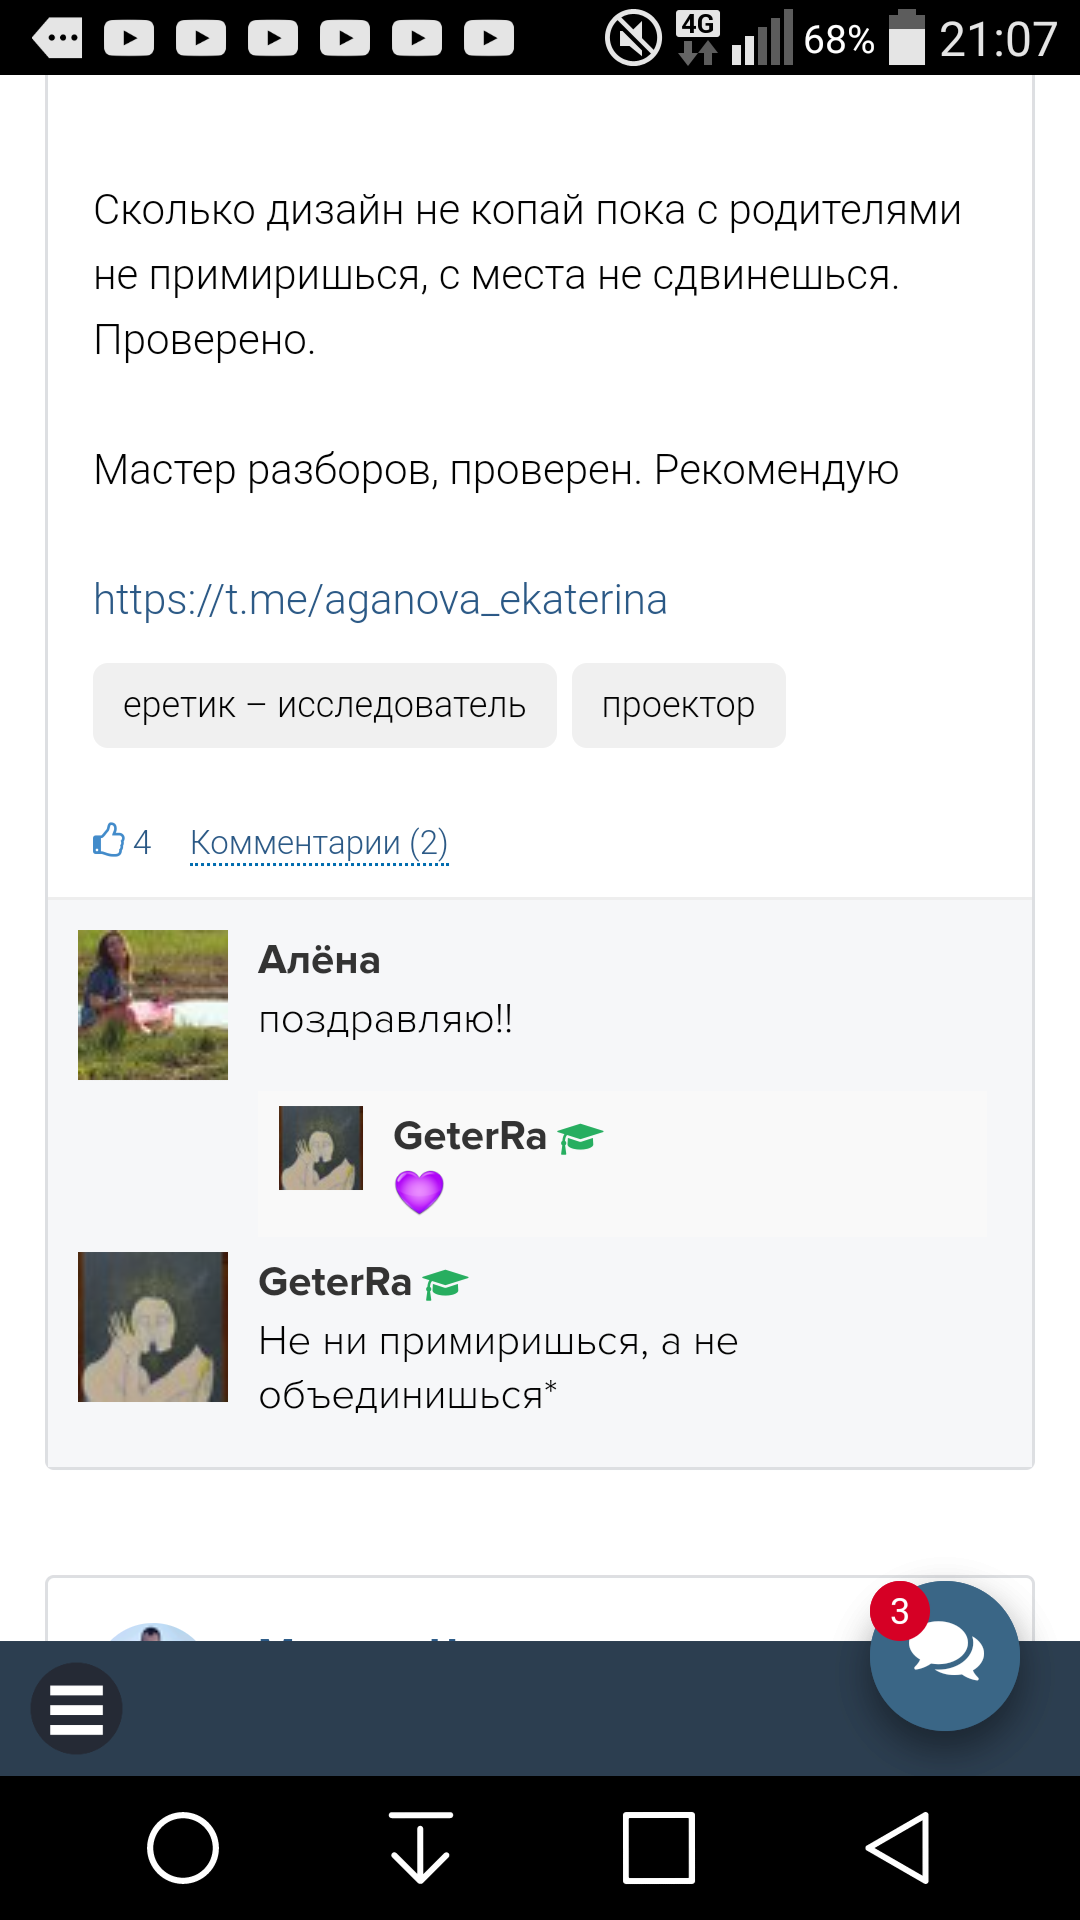Tap the Android home circle button
The image size is (1080, 1920).
[x=183, y=1848]
